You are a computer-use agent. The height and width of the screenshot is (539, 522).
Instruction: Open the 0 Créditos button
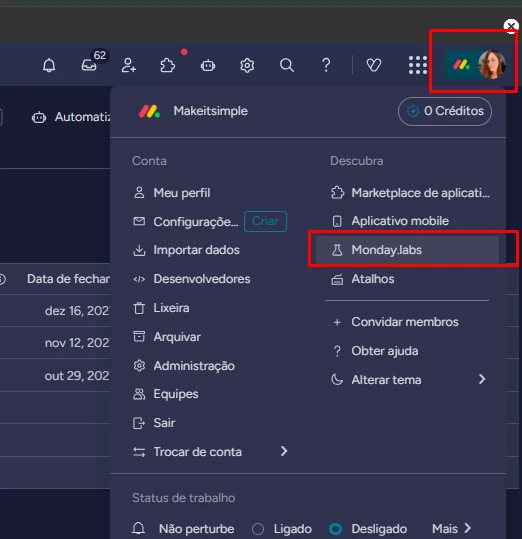(445, 111)
